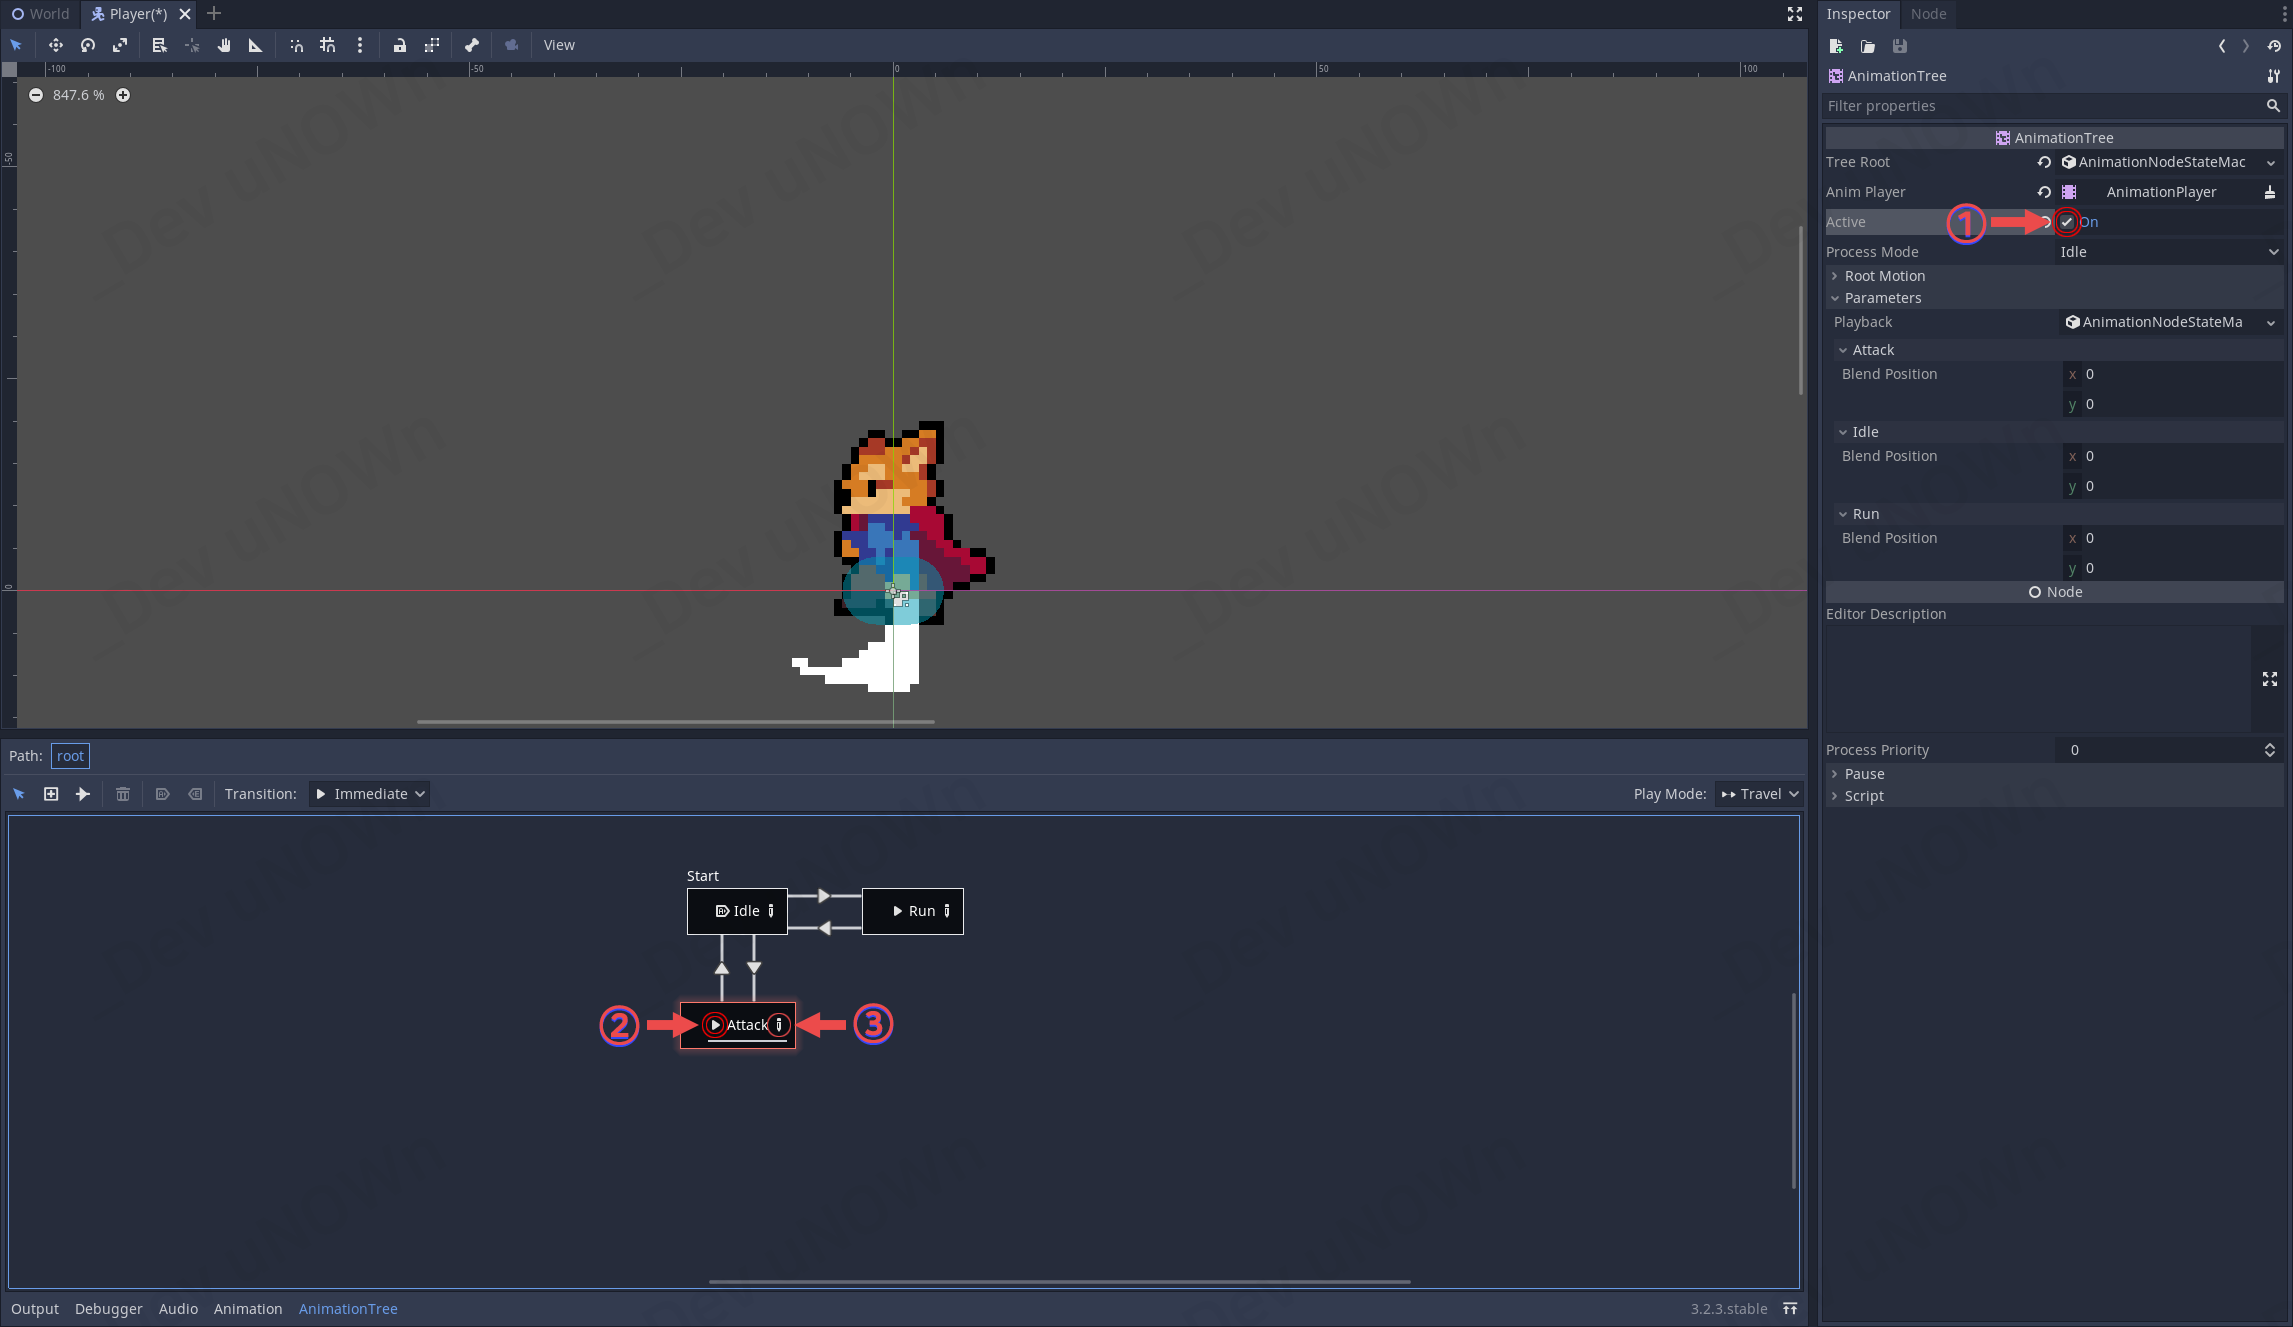2293x1327 pixels.
Task: Switch to the Node tab
Action: 1927,14
